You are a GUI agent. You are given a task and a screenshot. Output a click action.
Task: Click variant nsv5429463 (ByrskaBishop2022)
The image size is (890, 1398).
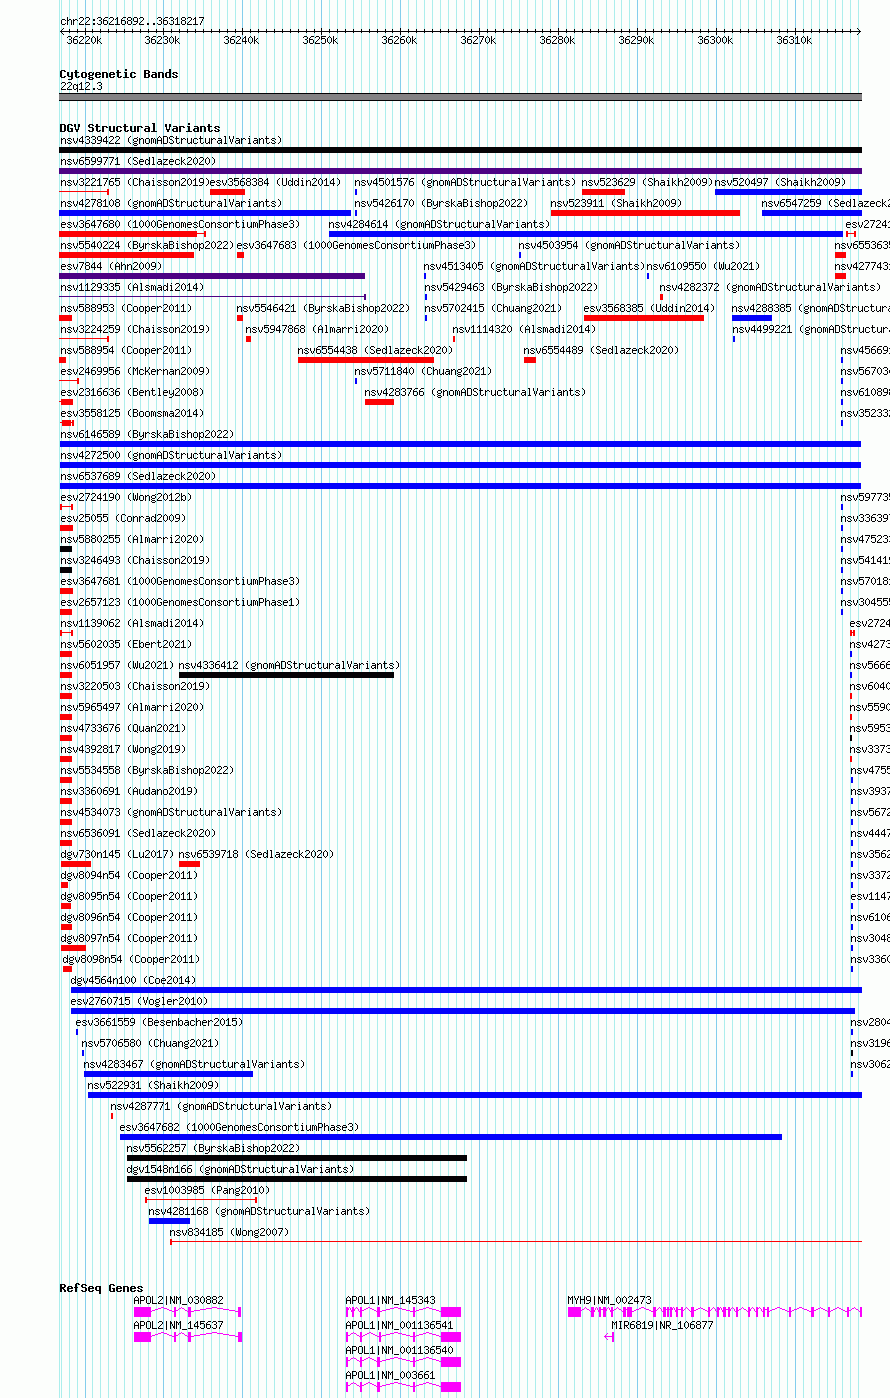(x=511, y=287)
